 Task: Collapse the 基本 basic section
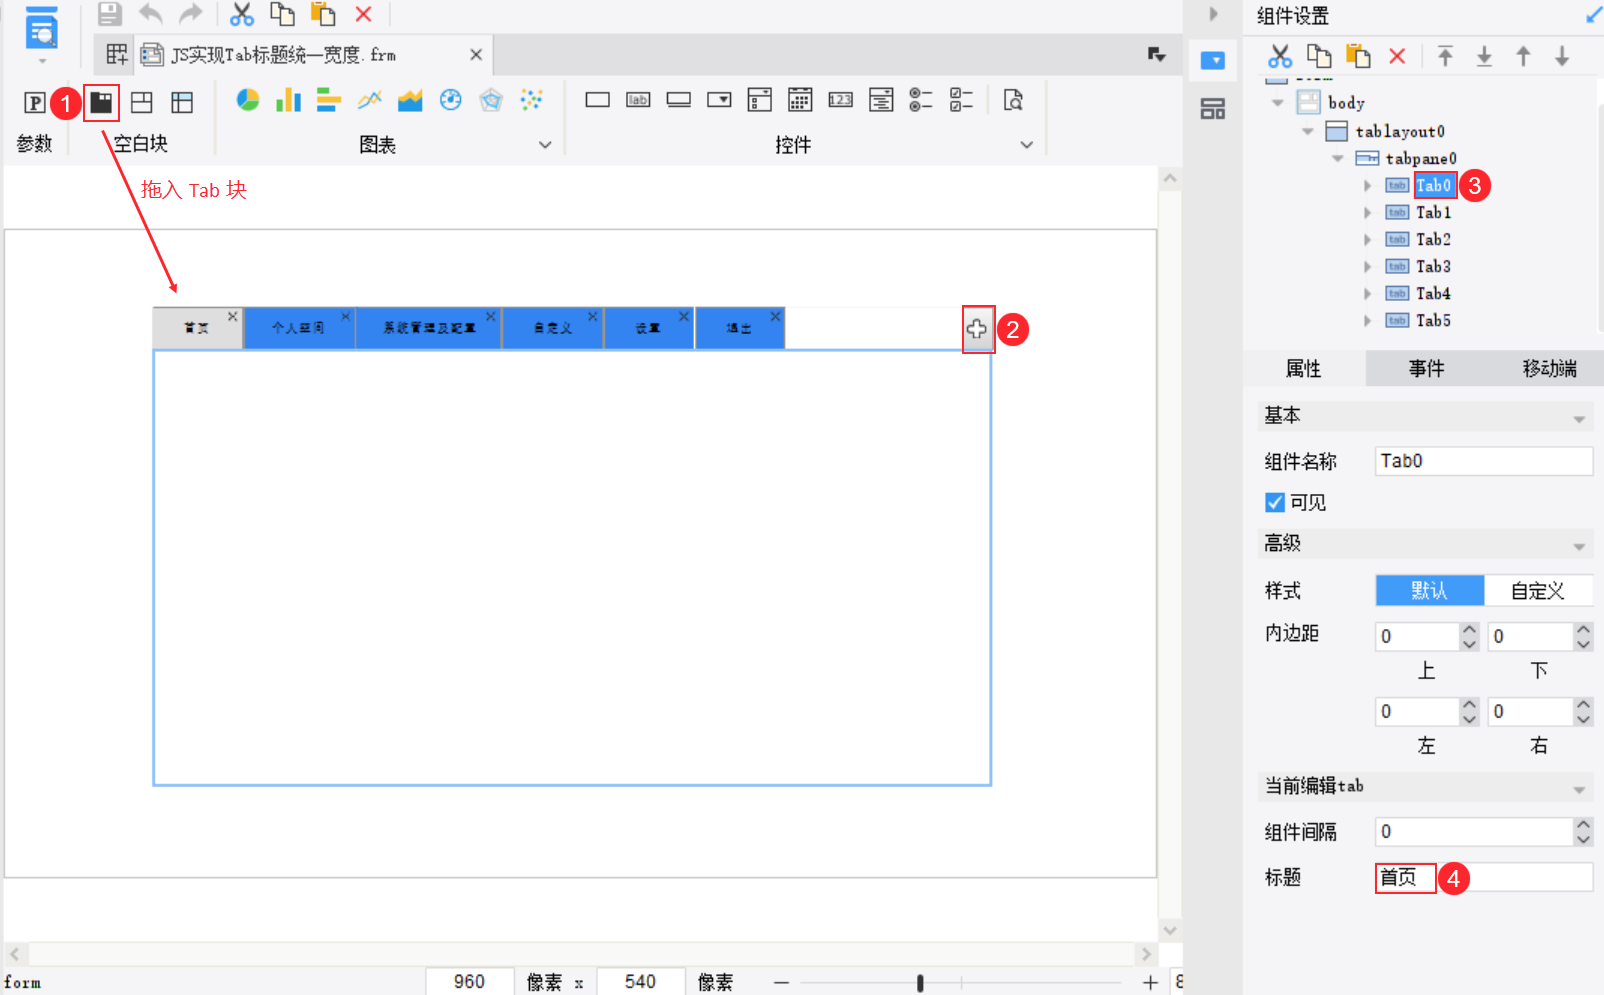(1579, 419)
